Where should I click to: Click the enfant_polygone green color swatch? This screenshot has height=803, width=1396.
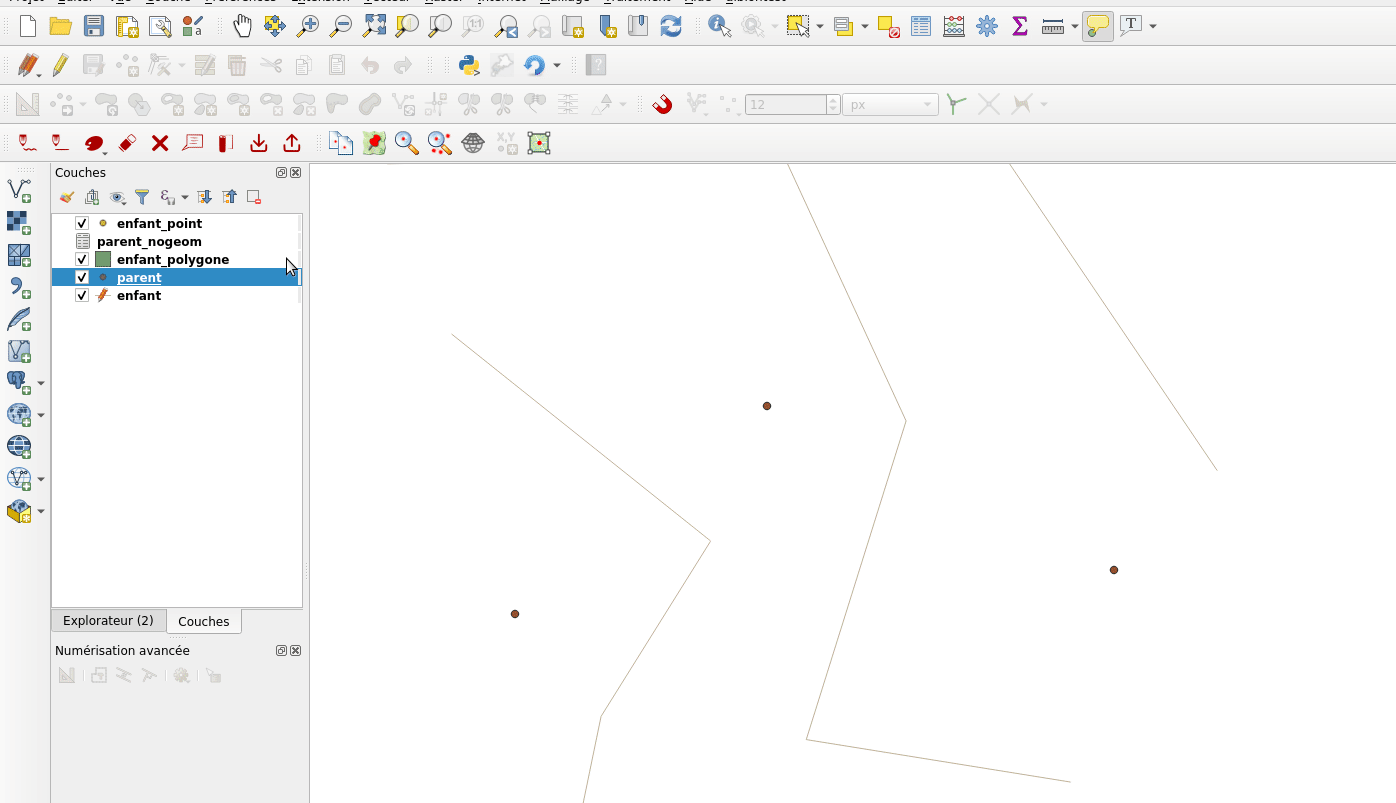click(103, 260)
